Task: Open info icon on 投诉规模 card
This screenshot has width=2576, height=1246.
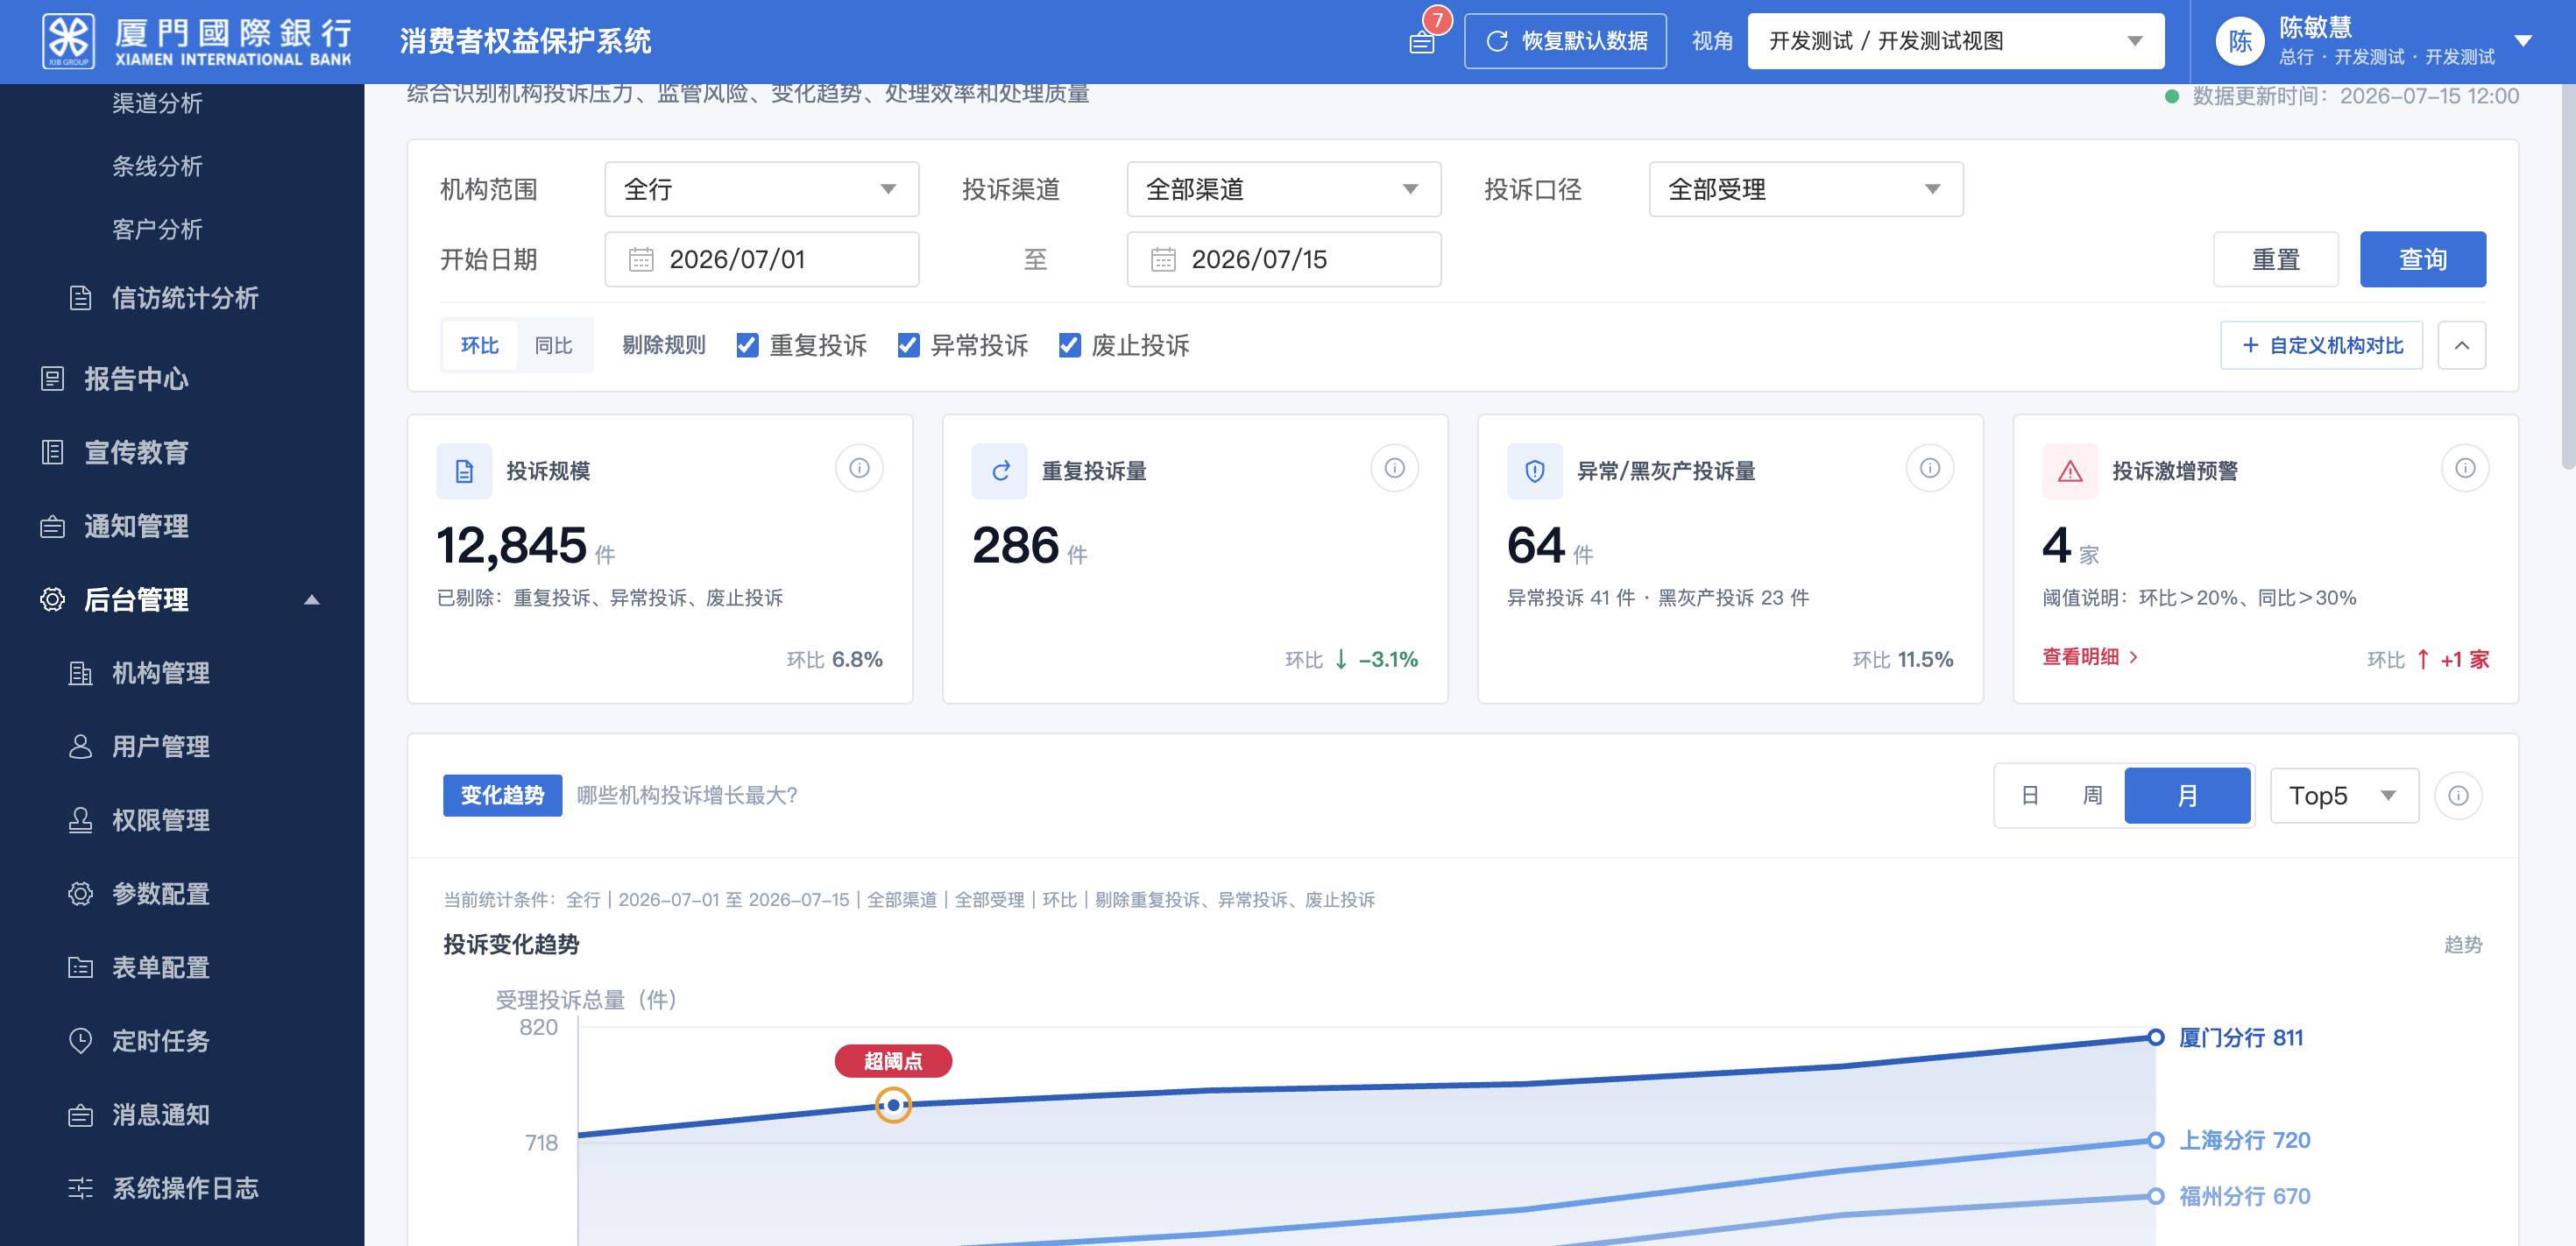Action: (859, 468)
